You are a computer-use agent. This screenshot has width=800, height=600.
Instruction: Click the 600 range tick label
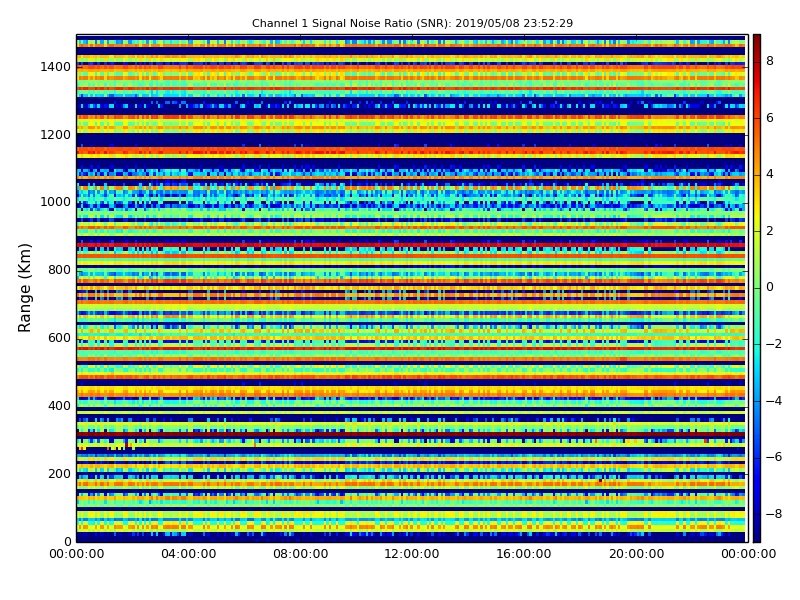click(59, 338)
